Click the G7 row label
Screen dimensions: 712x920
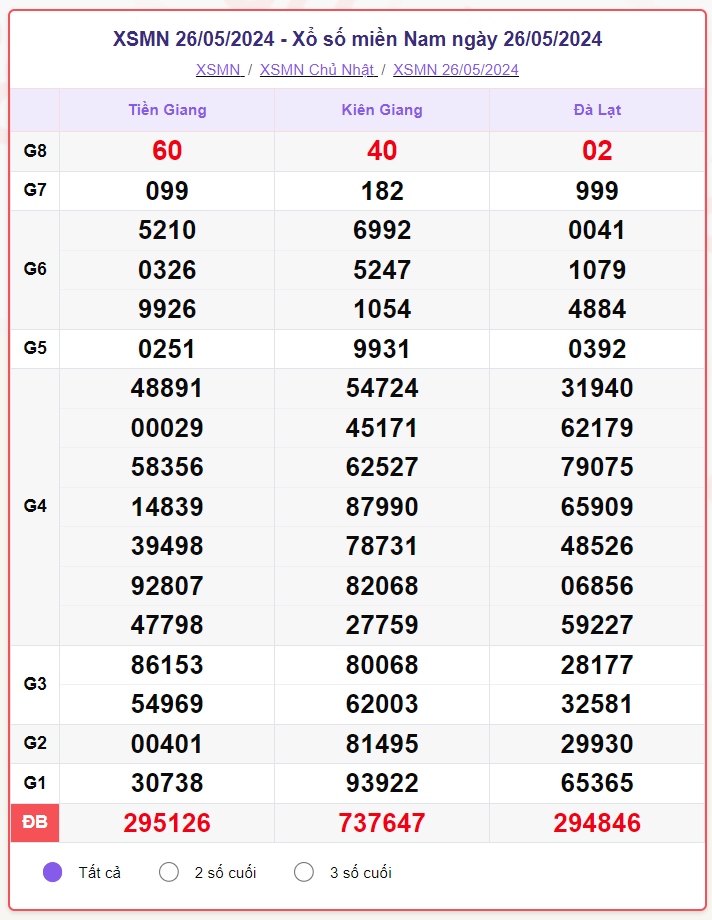(x=35, y=190)
